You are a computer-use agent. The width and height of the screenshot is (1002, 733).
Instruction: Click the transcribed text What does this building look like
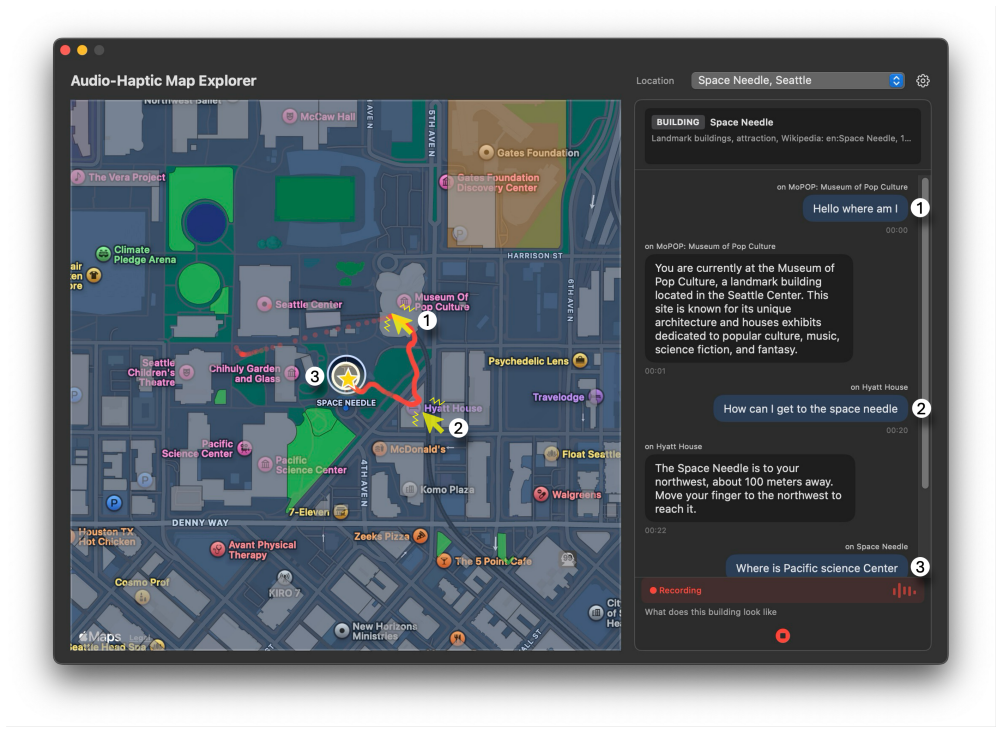coord(710,612)
